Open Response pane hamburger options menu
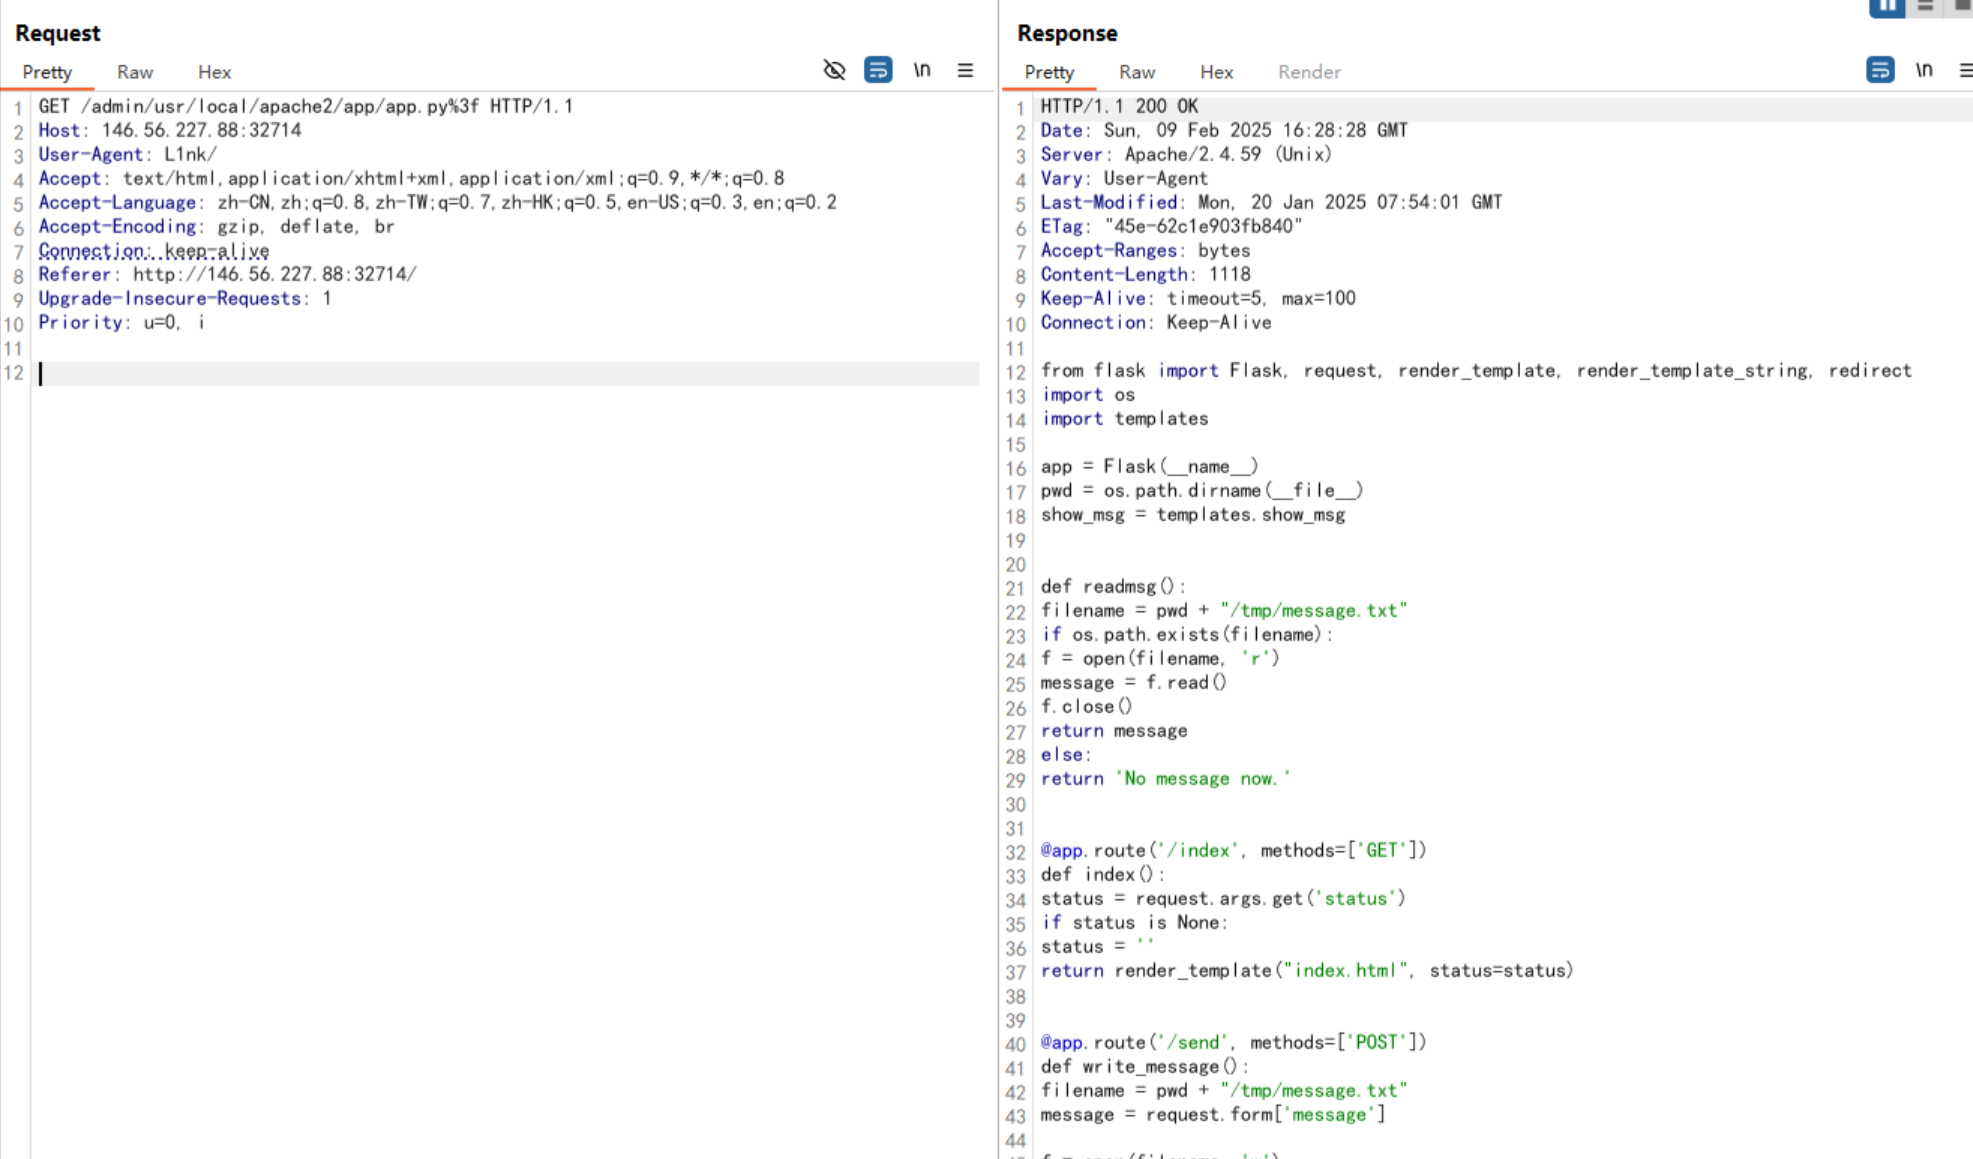This screenshot has width=1973, height=1159. (x=1965, y=70)
